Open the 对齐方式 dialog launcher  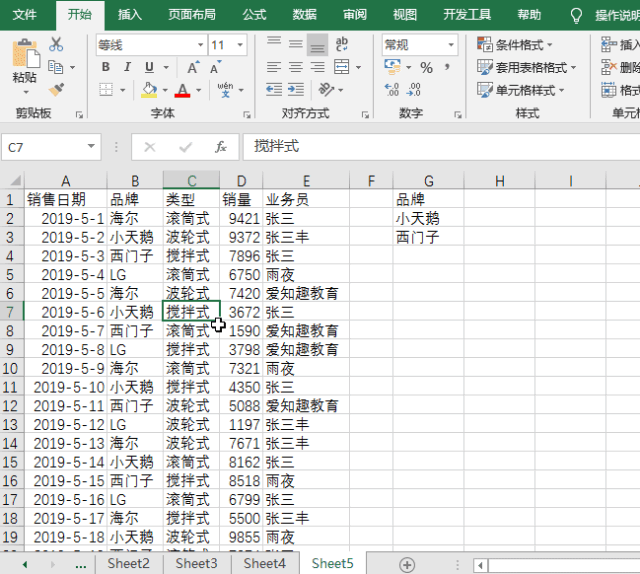tap(365, 115)
